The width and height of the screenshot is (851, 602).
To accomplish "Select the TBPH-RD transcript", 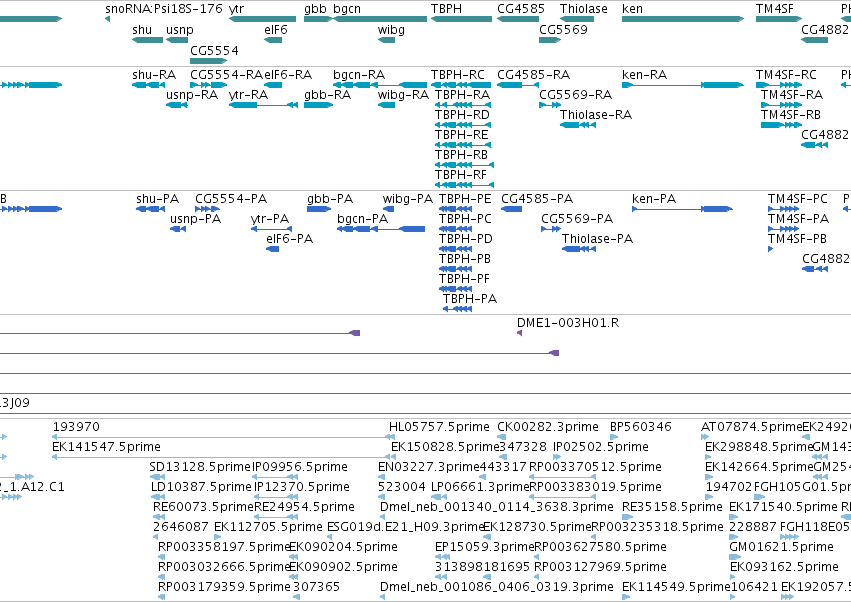I will [x=463, y=125].
